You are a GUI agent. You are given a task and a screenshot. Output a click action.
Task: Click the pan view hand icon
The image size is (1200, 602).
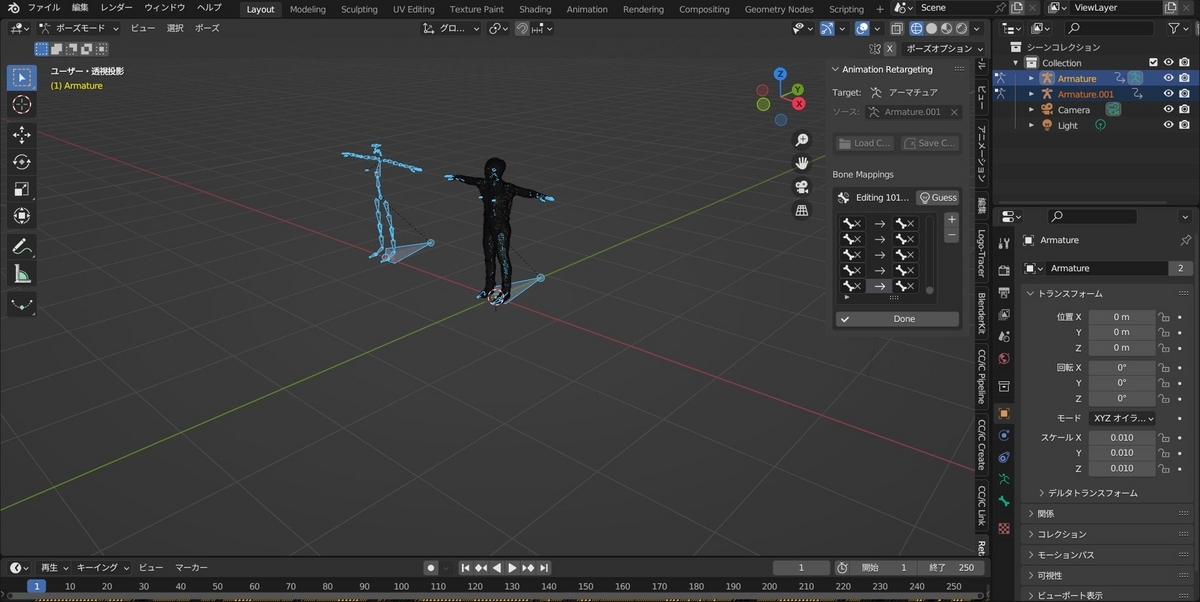coord(801,163)
